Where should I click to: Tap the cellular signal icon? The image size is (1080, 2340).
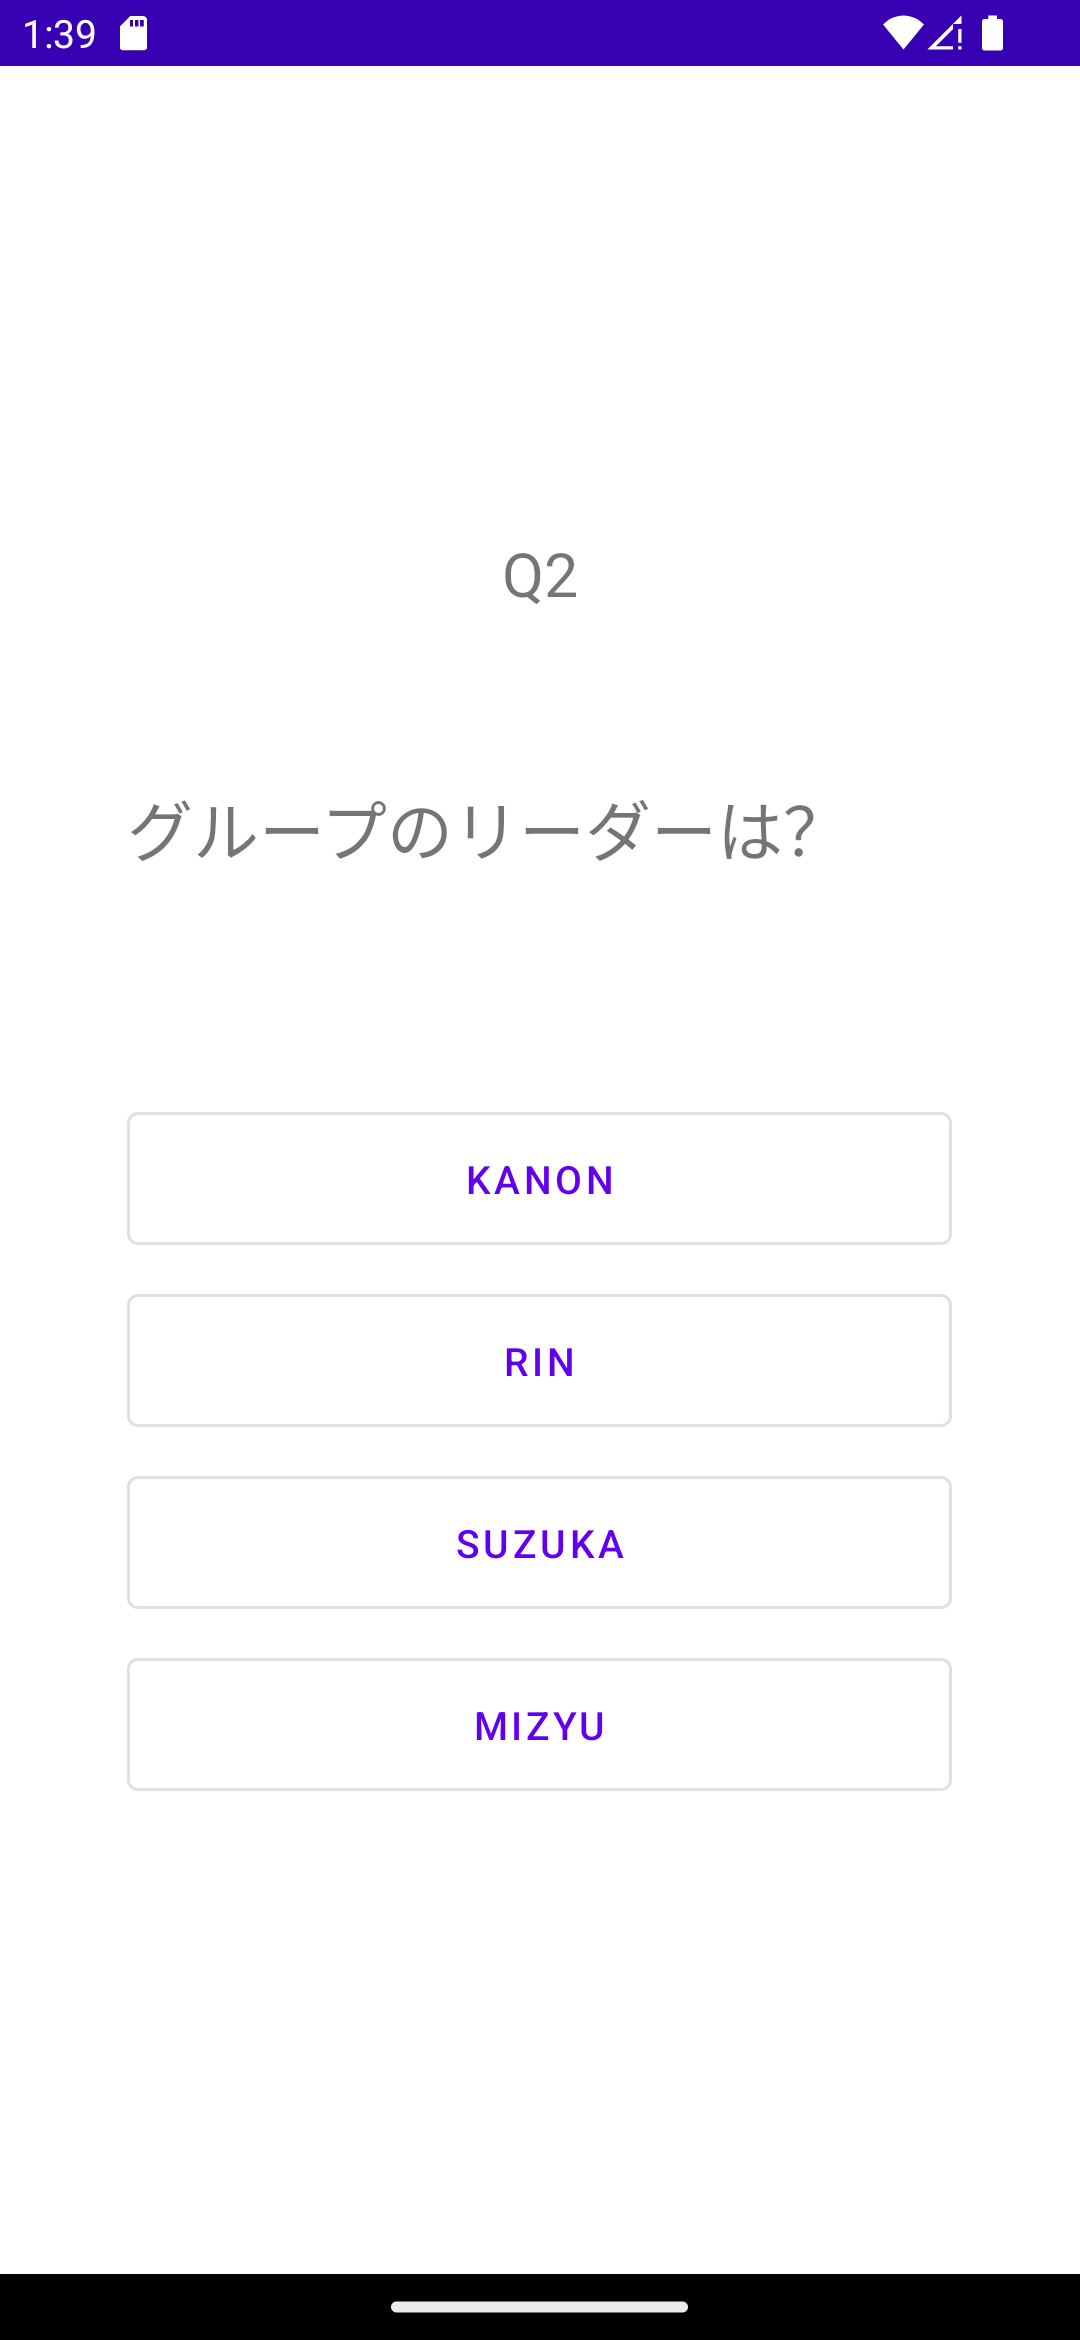pos(945,33)
